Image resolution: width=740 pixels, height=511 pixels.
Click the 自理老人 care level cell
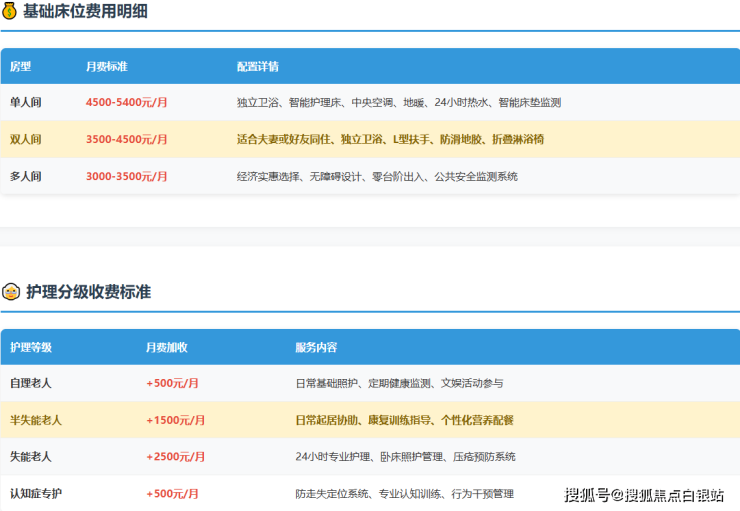pyautogui.click(x=31, y=384)
